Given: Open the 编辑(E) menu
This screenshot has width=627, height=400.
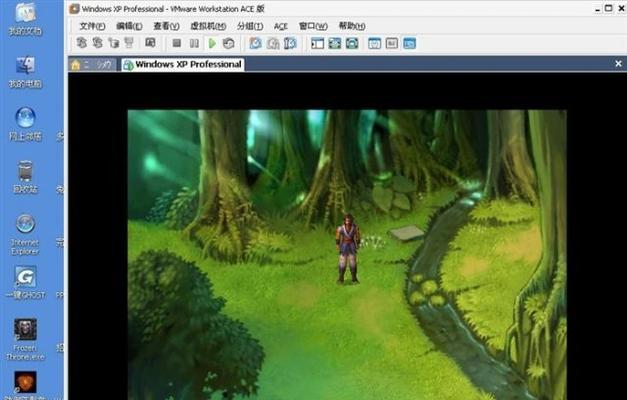Looking at the screenshot, I should 129,26.
